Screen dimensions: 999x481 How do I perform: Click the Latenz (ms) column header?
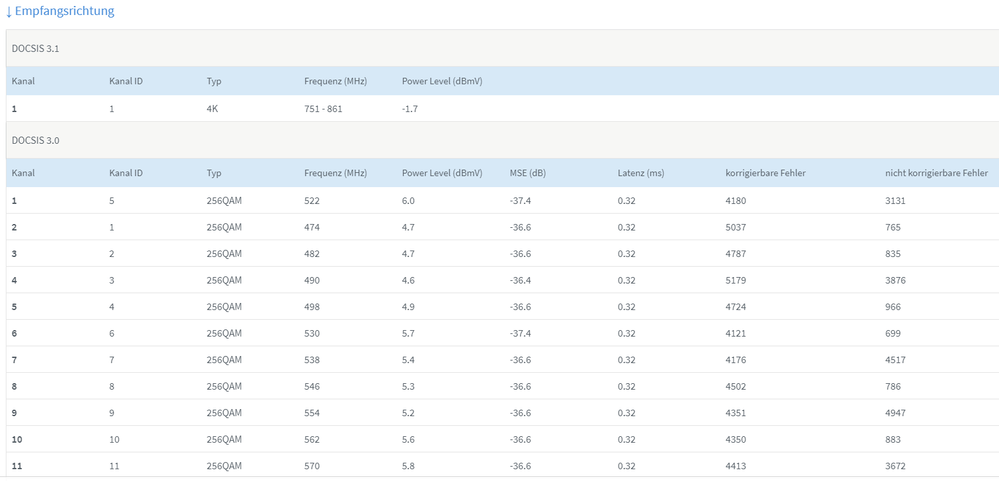(640, 173)
